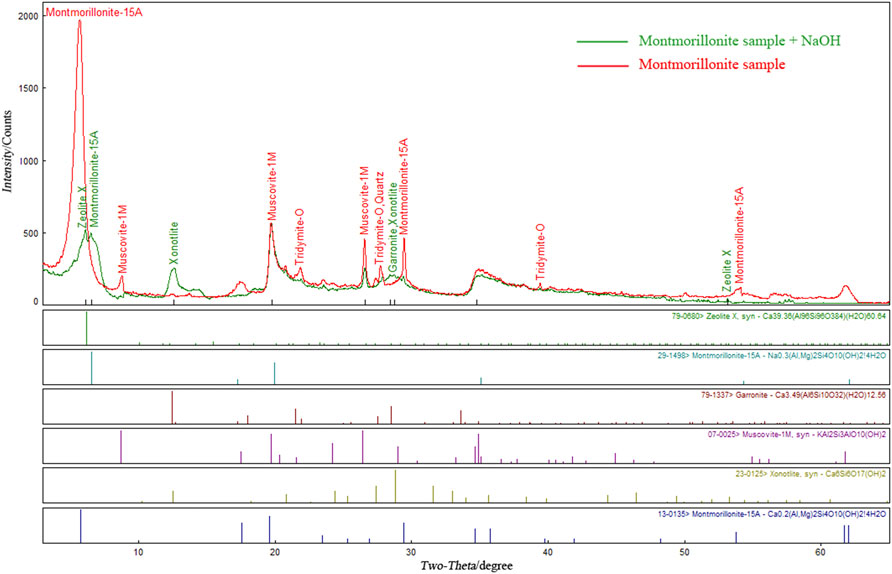Click the 20 tick on the Two-Theta axis
892x574 pixels.
point(275,552)
